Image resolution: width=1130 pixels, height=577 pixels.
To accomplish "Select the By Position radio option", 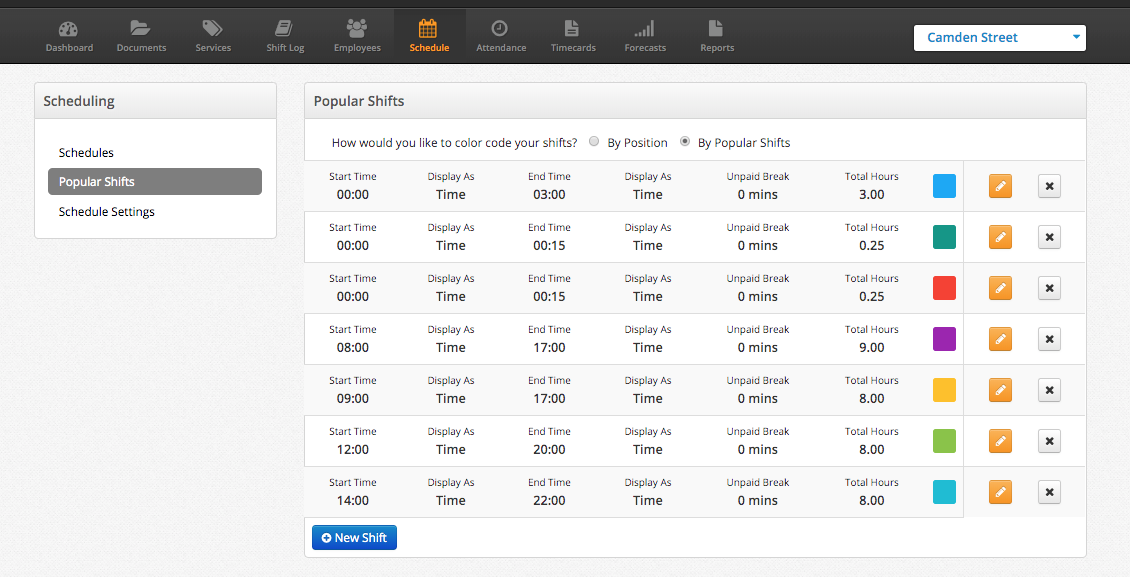I will 594,141.
